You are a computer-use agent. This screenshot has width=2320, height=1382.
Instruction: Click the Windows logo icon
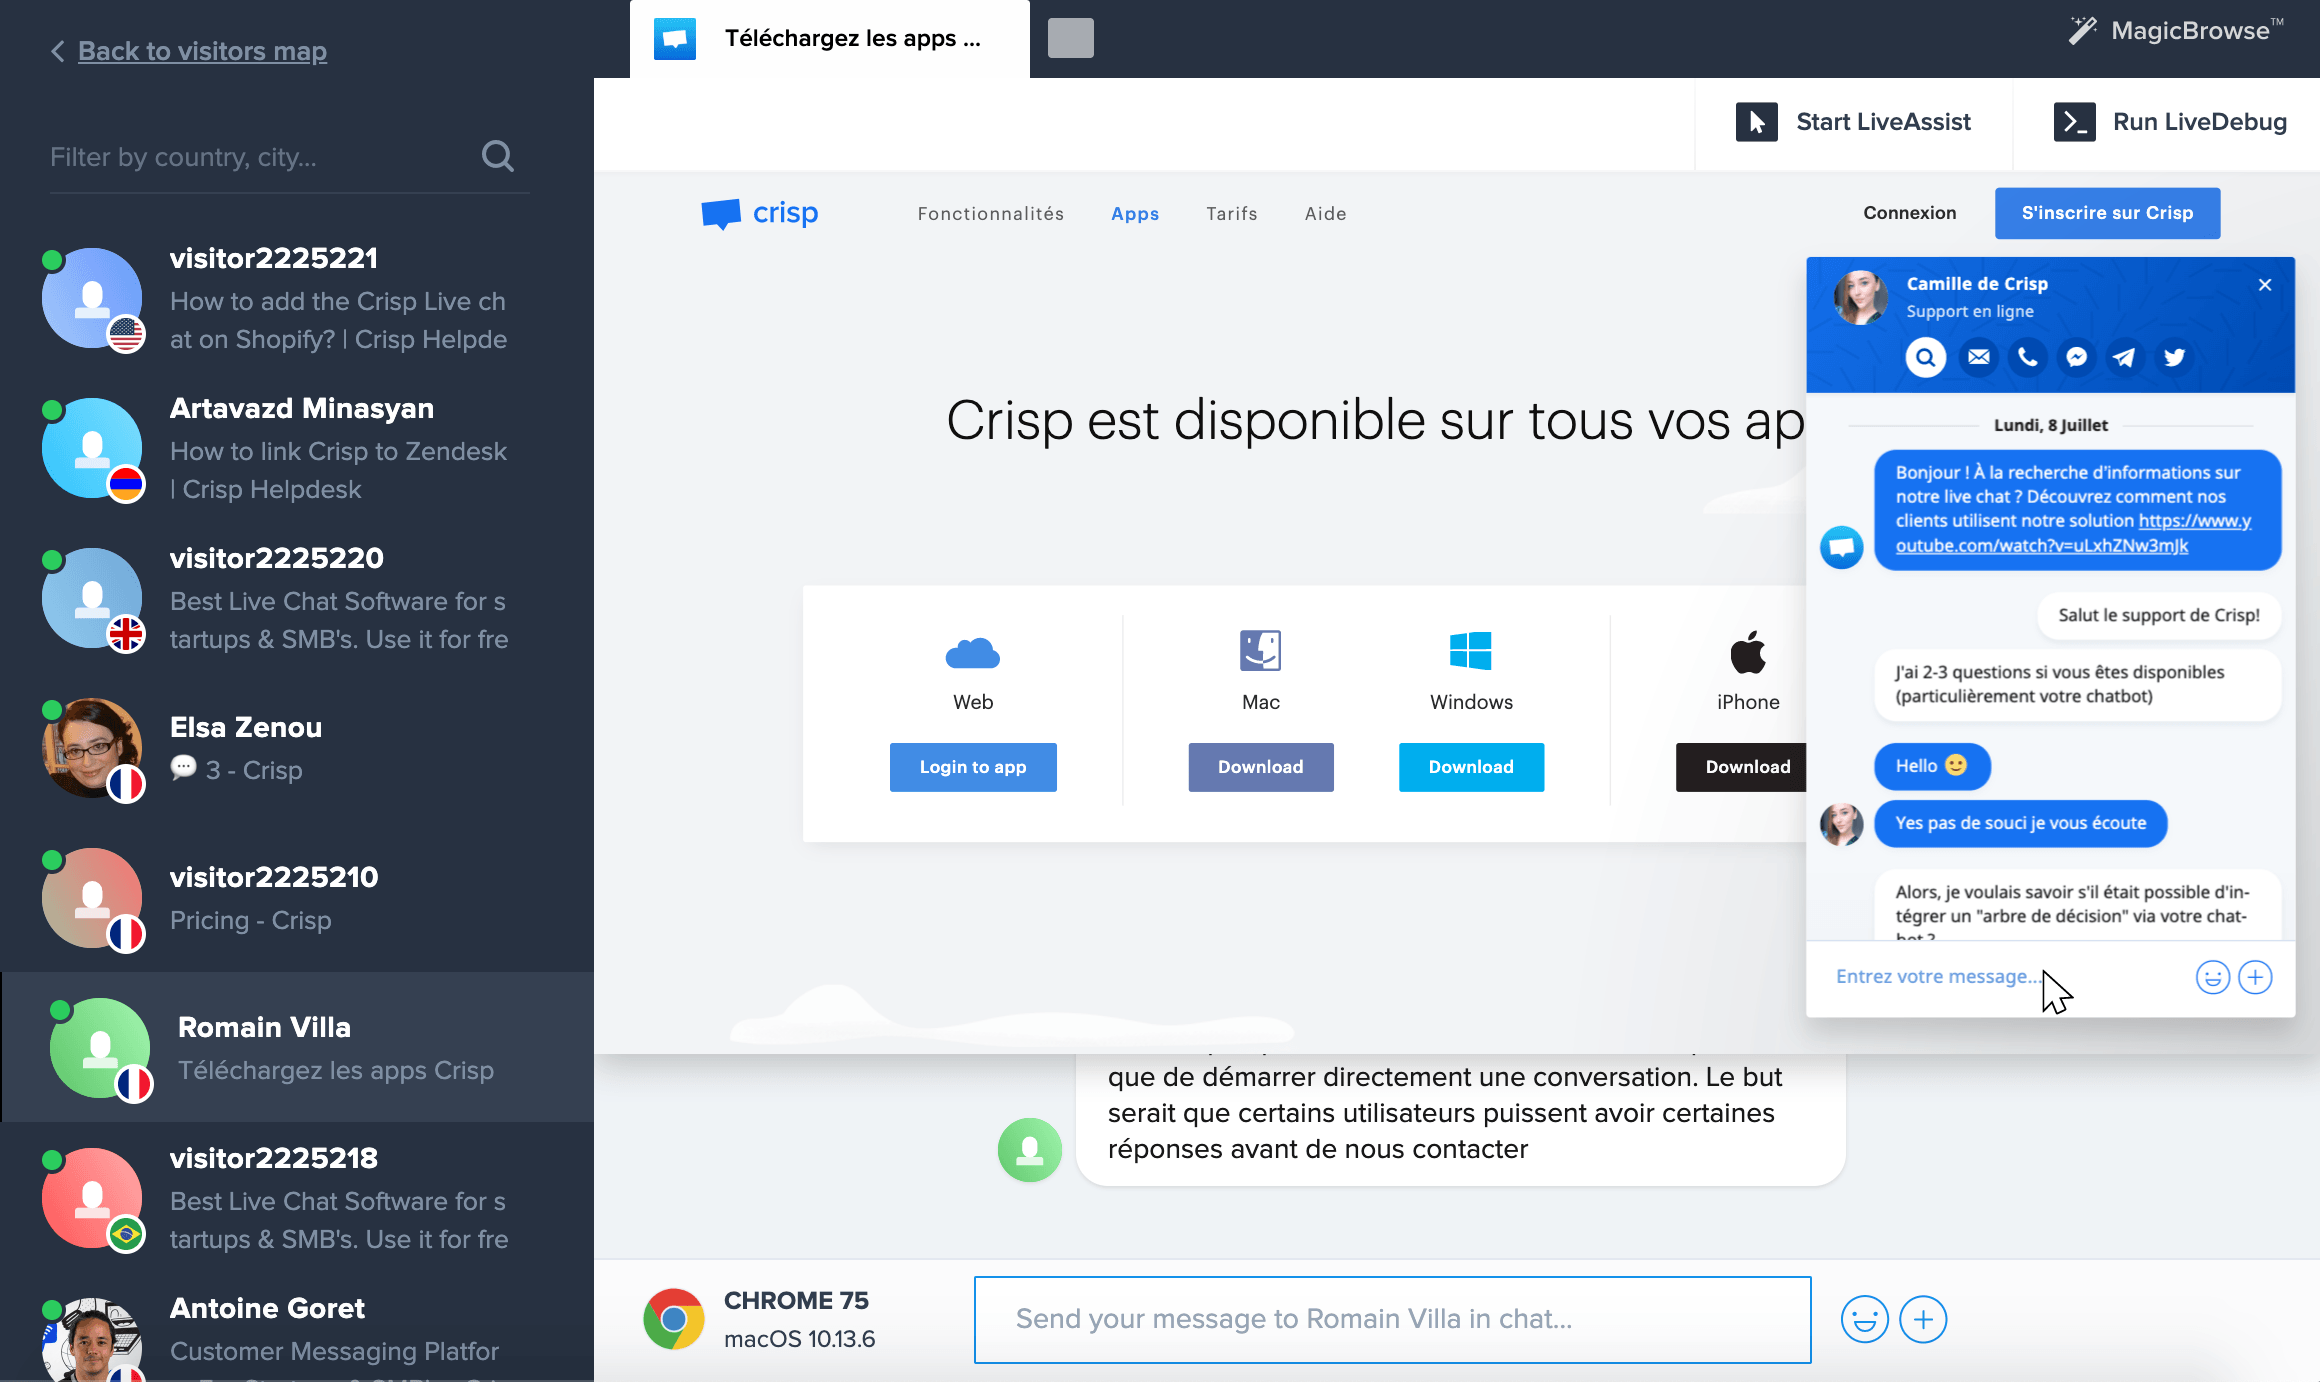(x=1470, y=650)
